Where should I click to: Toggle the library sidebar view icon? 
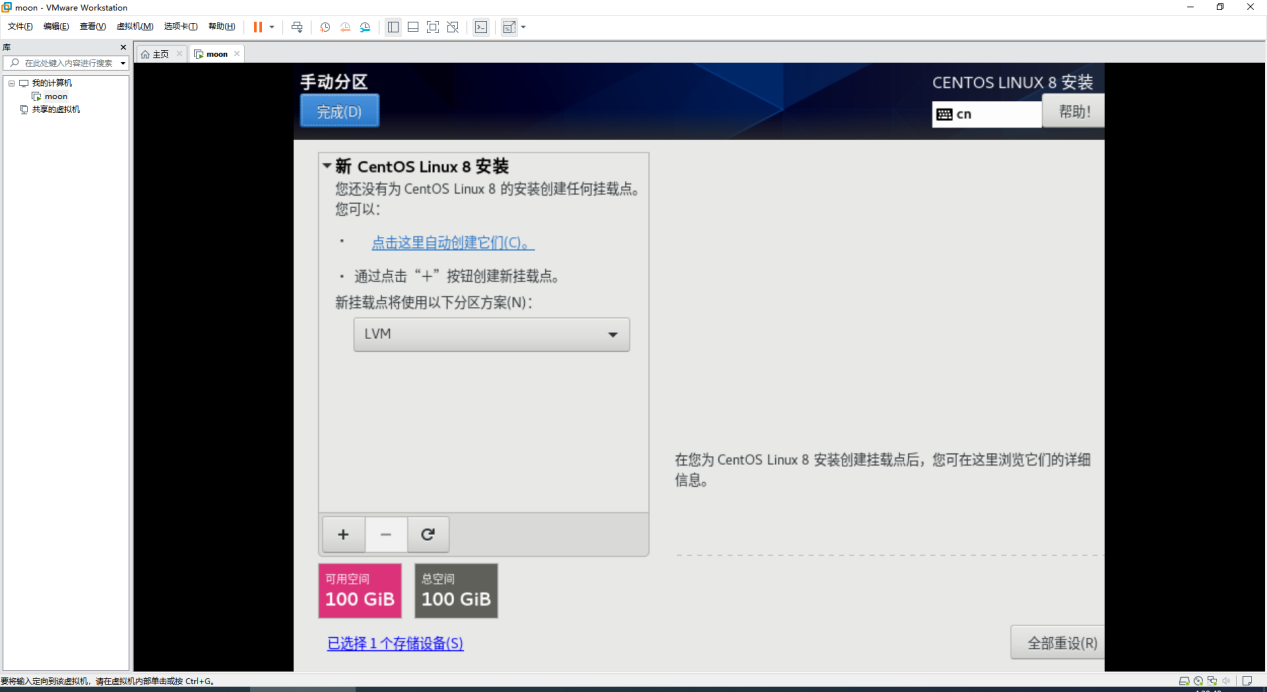click(393, 27)
